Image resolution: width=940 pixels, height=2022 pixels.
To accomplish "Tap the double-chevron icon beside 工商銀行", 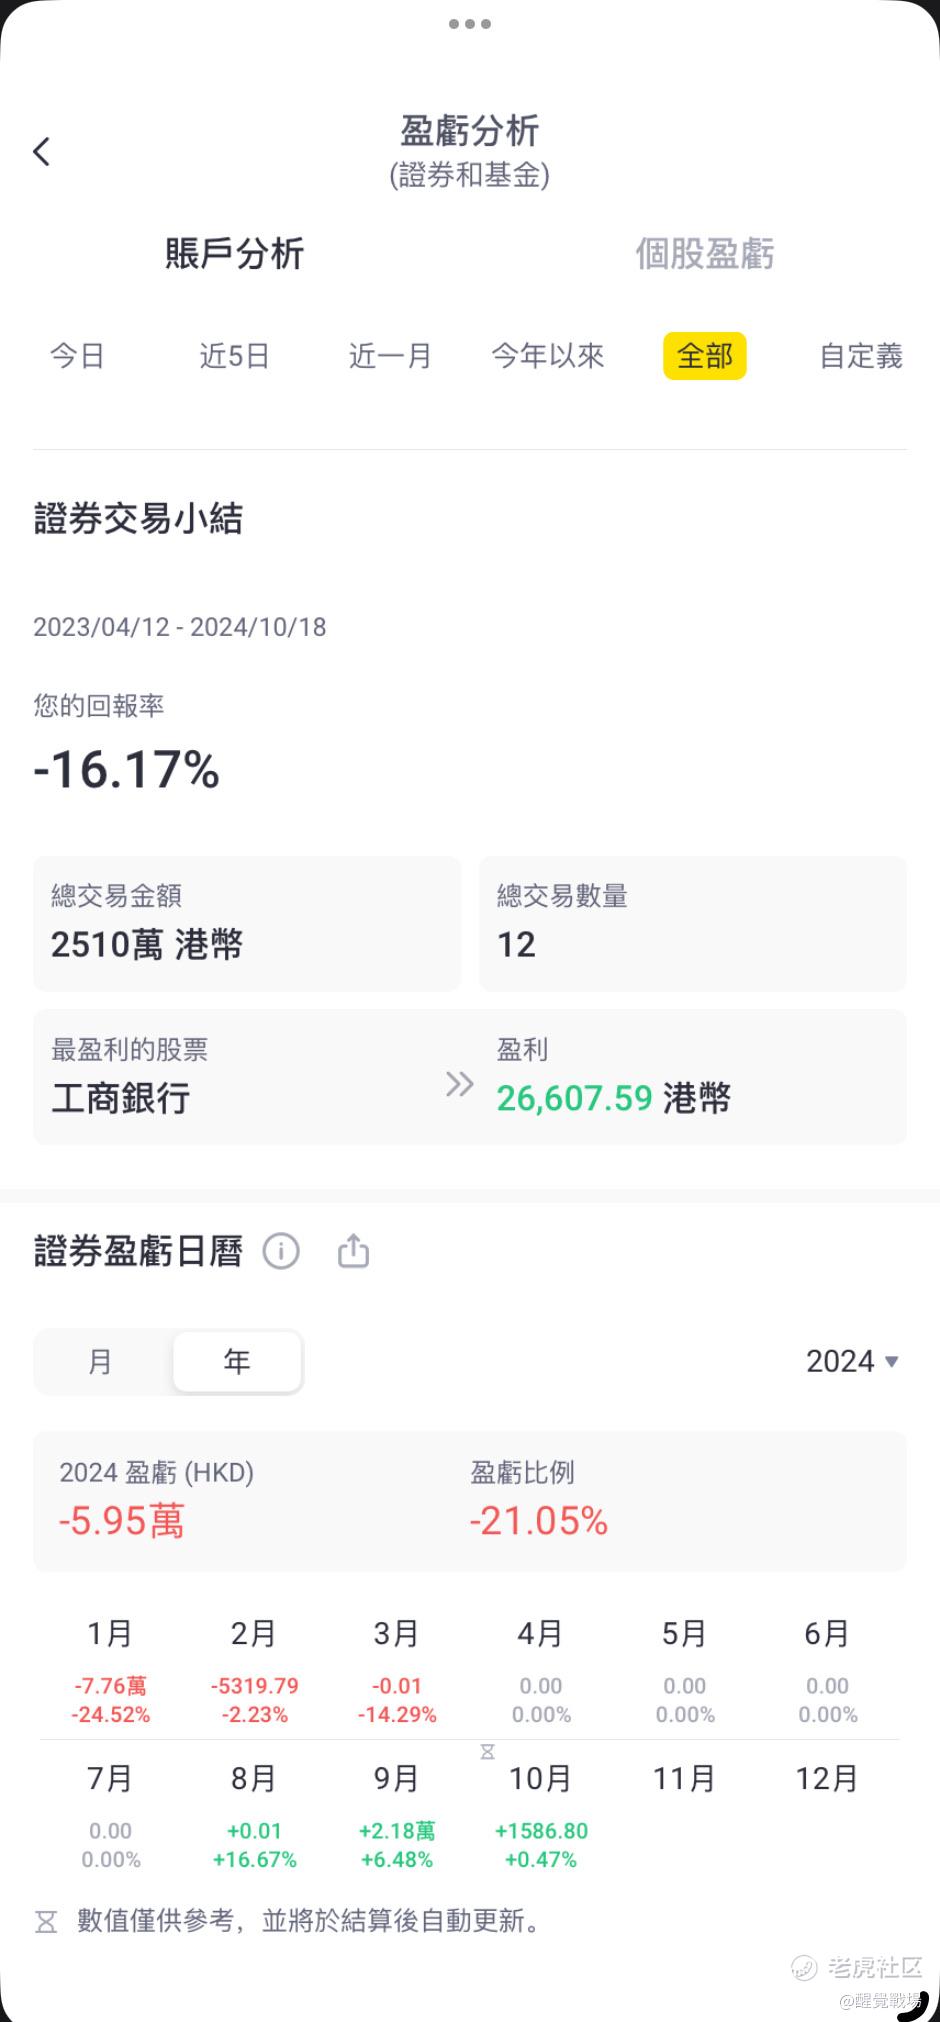I will pyautogui.click(x=459, y=1084).
